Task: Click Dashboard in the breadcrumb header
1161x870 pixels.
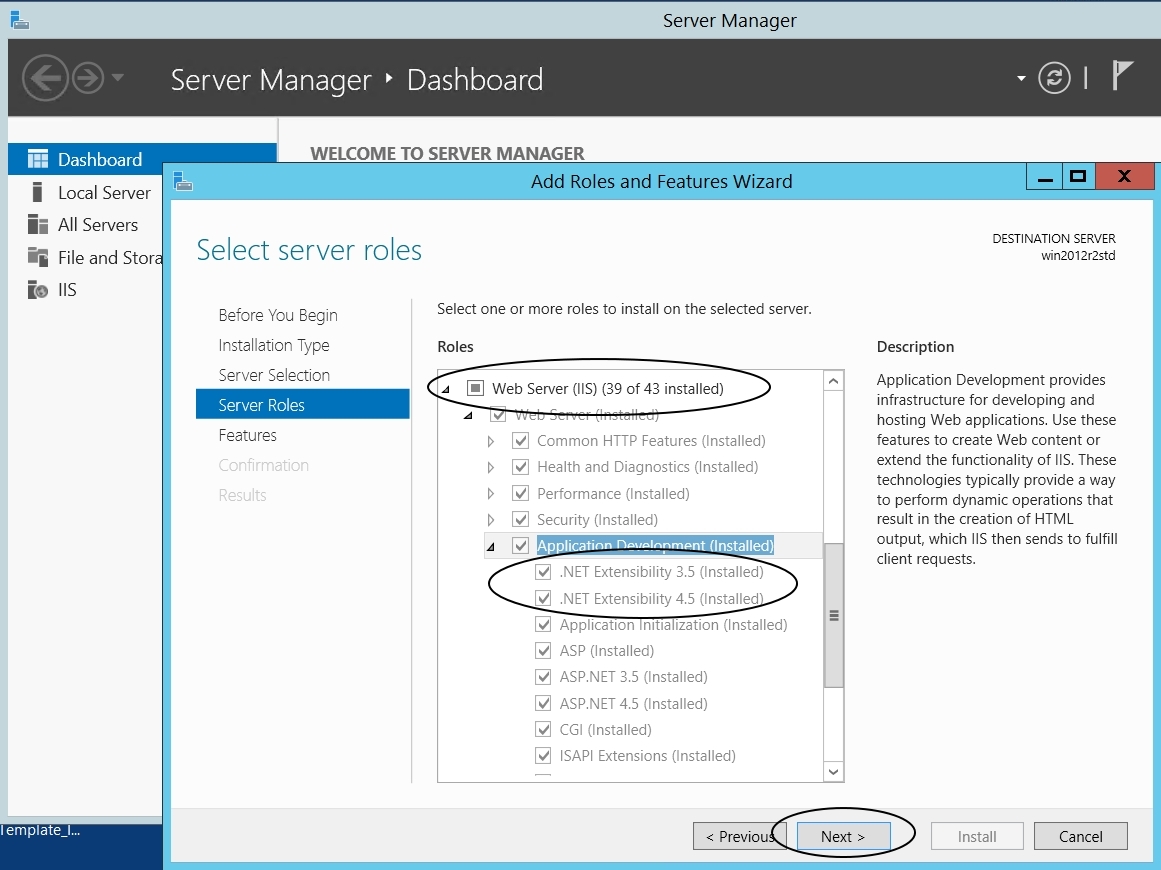Action: [x=475, y=79]
